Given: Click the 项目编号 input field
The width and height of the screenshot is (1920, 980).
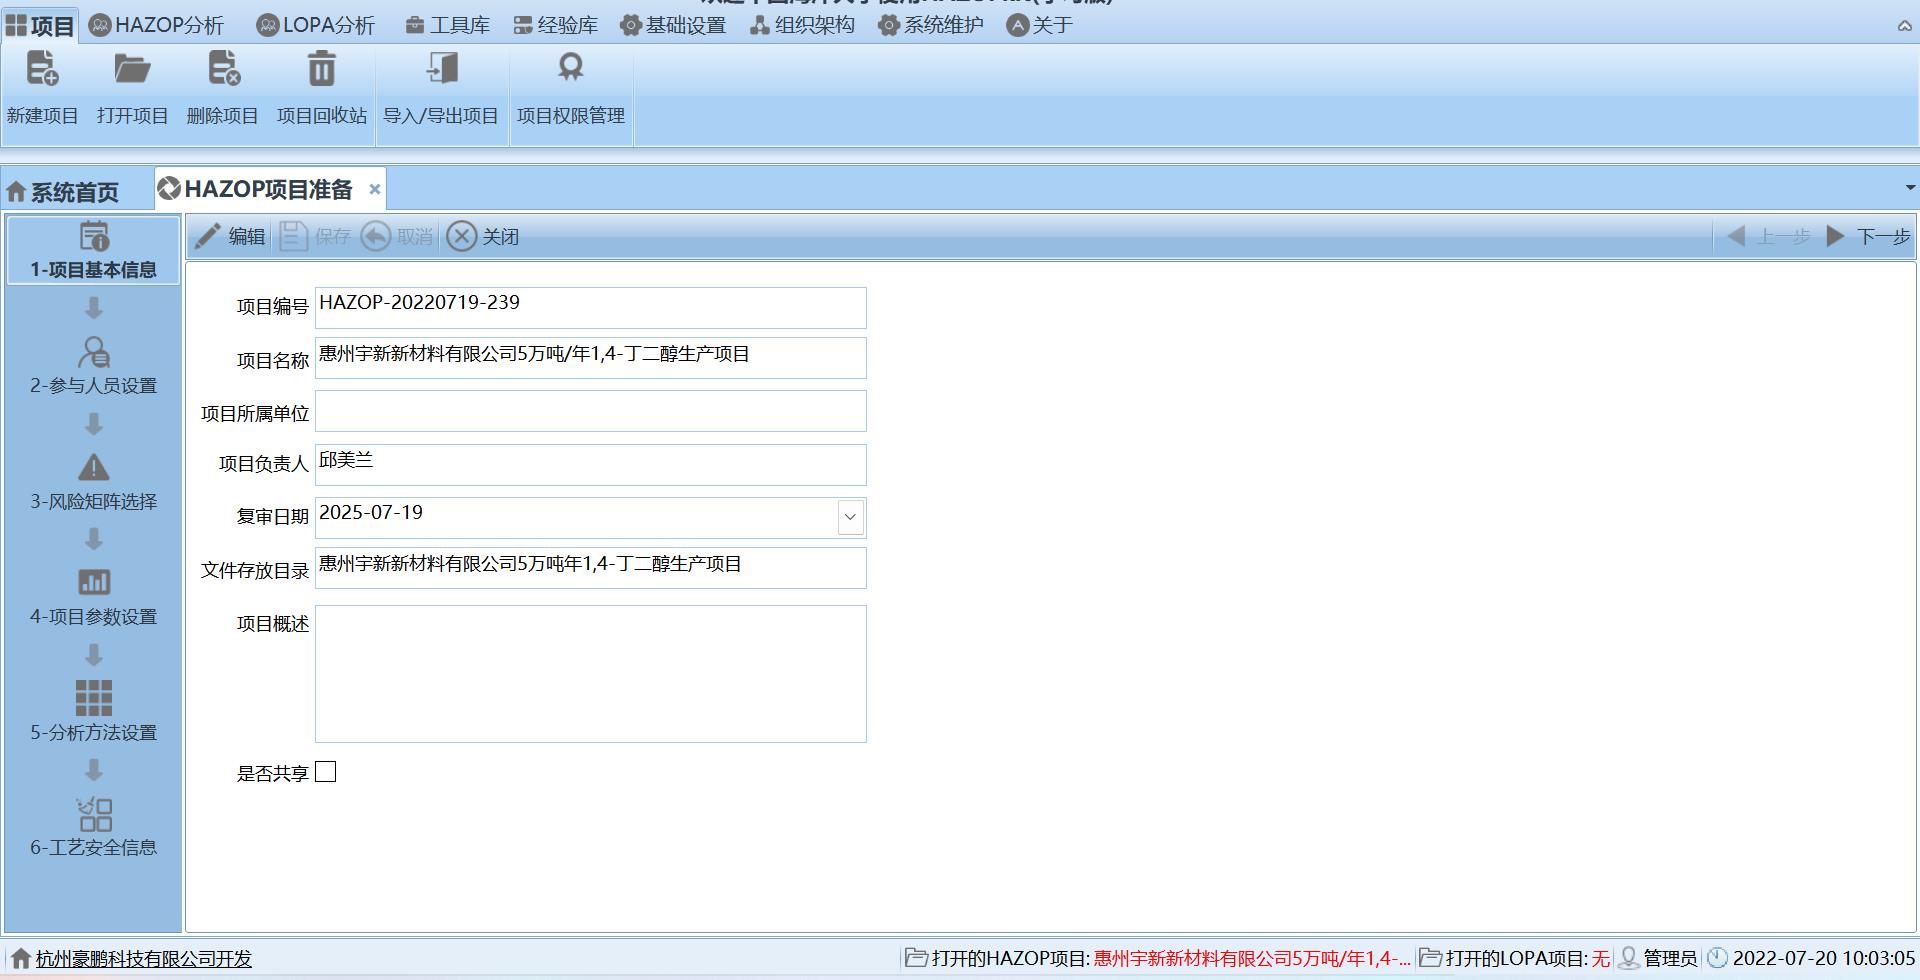Looking at the screenshot, I should pos(590,308).
